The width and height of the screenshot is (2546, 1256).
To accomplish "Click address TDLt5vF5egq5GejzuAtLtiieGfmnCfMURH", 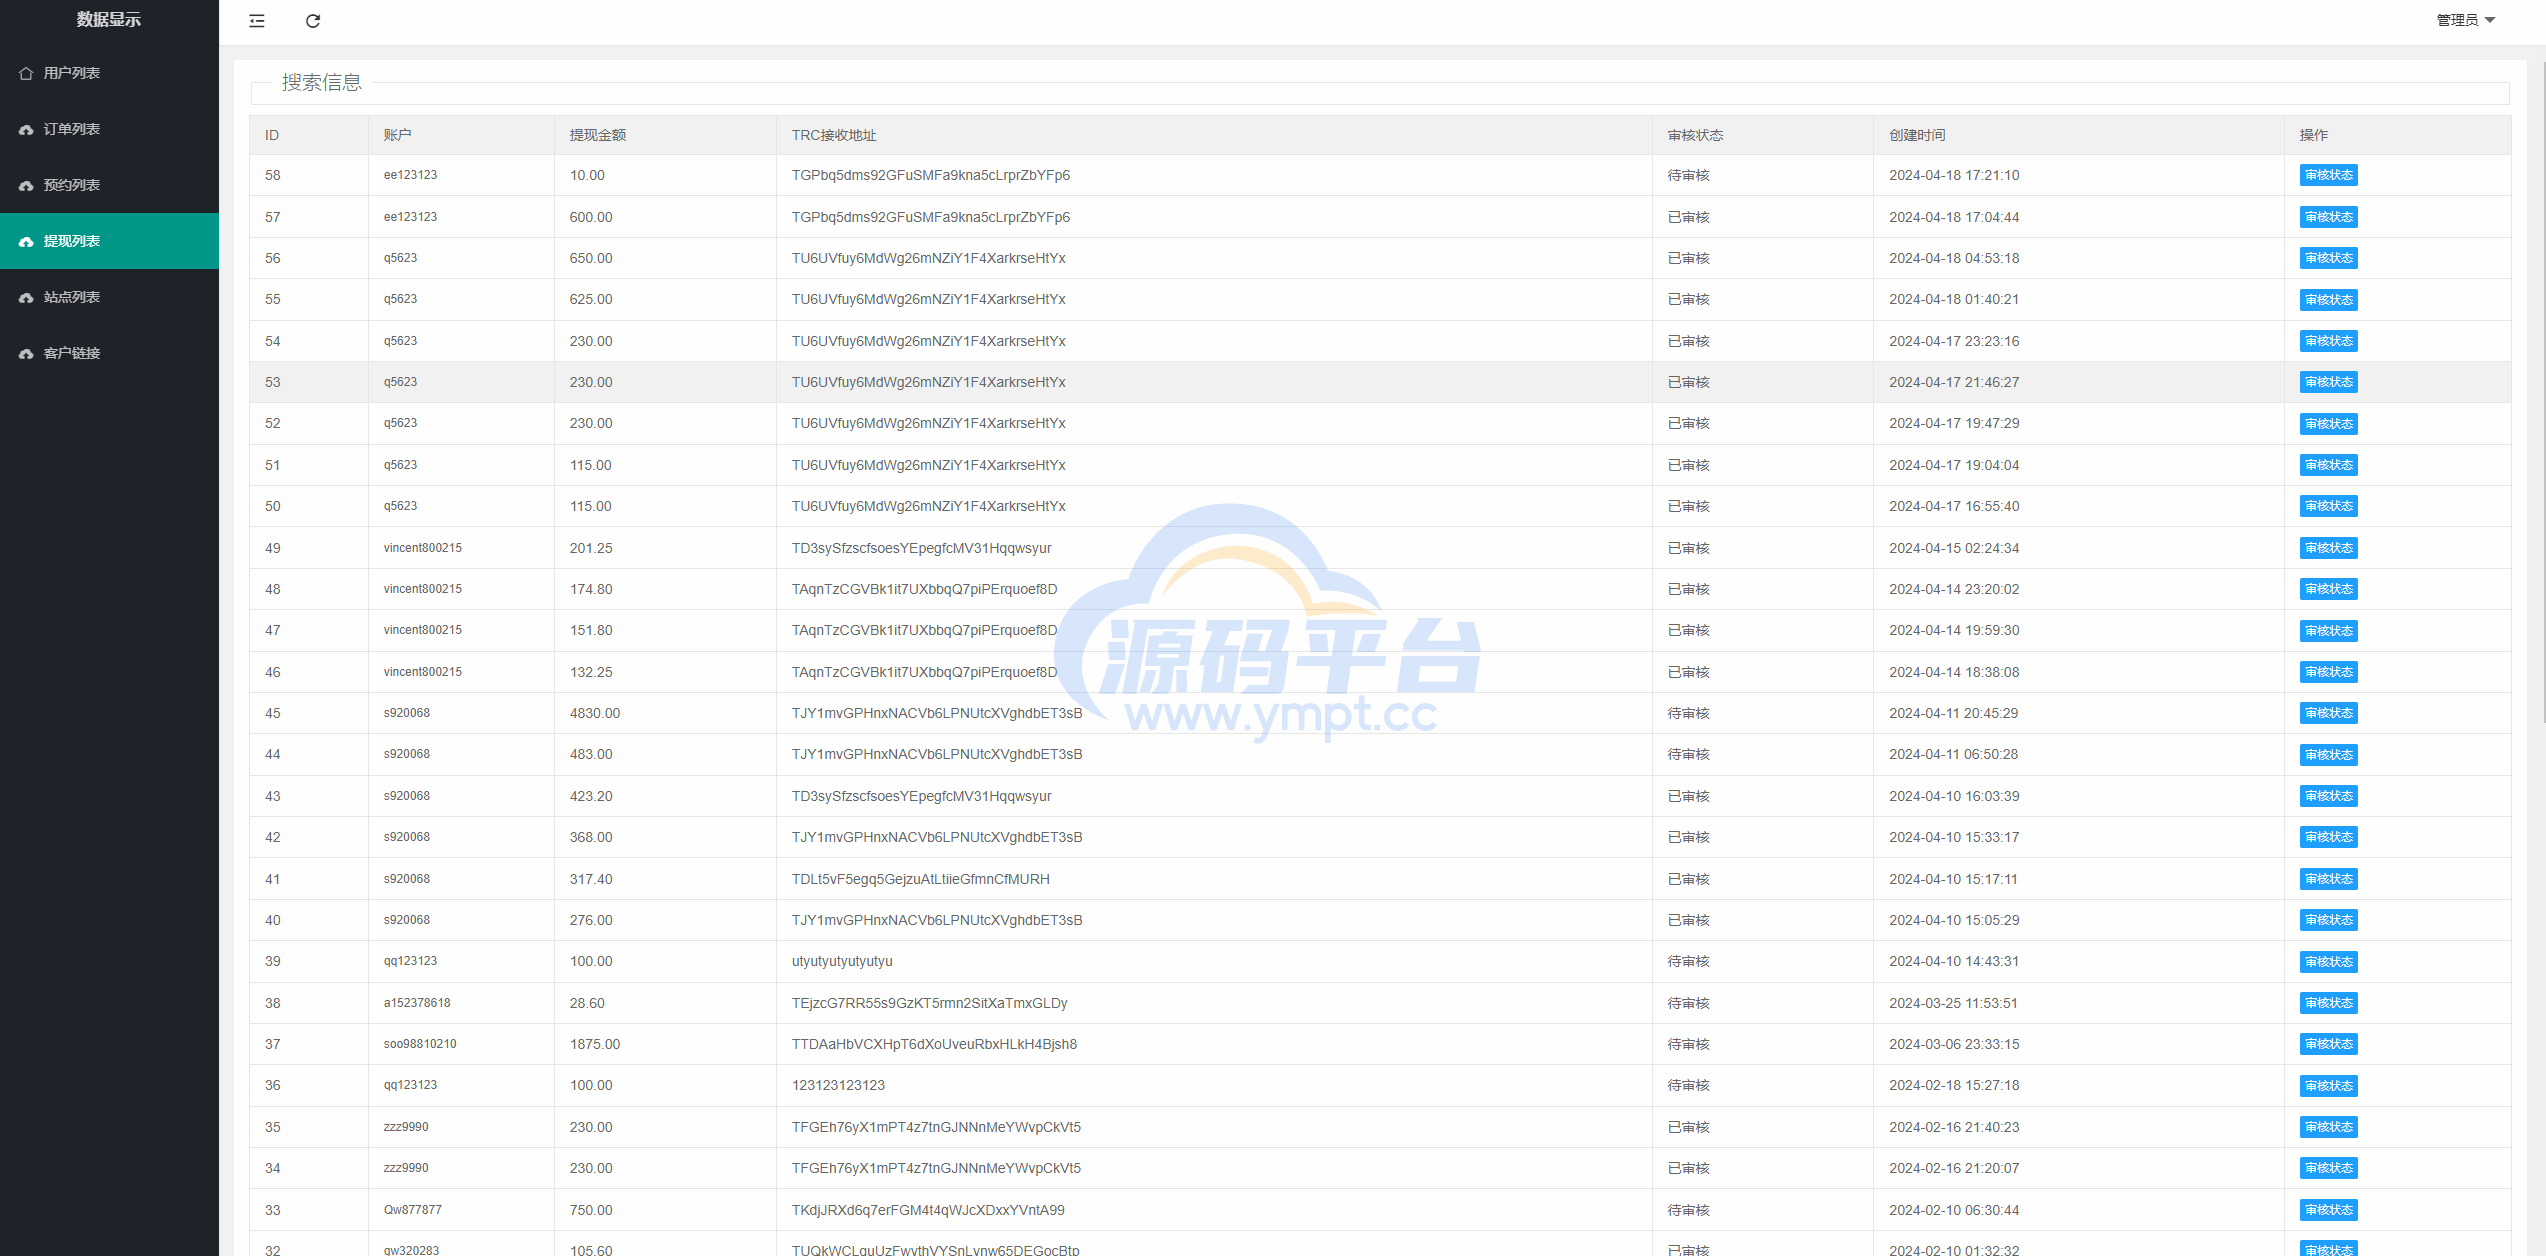I will [920, 879].
